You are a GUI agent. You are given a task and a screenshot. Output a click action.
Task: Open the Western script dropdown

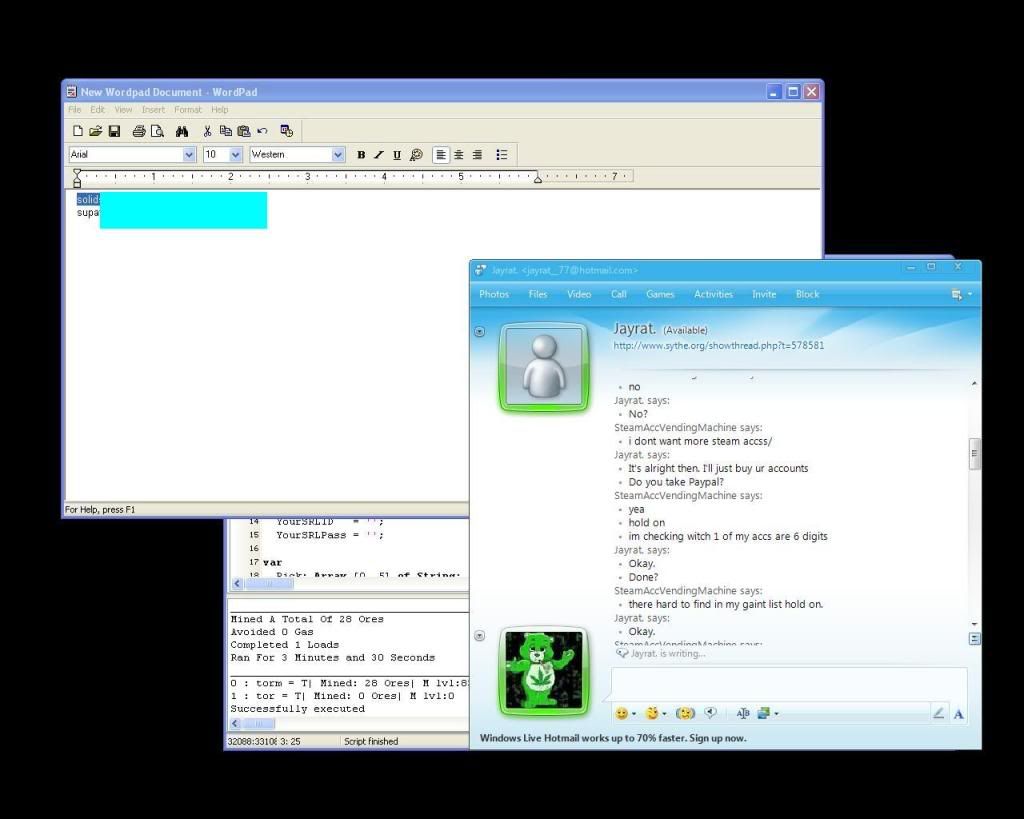(x=338, y=155)
